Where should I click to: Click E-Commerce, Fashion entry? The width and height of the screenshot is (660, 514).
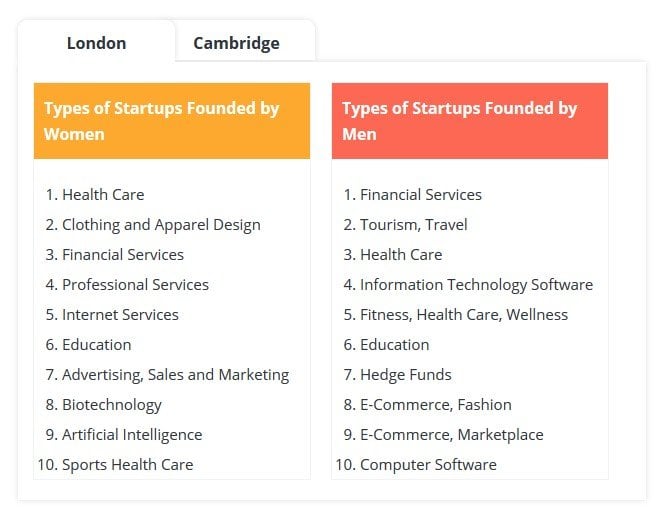[x=435, y=405]
